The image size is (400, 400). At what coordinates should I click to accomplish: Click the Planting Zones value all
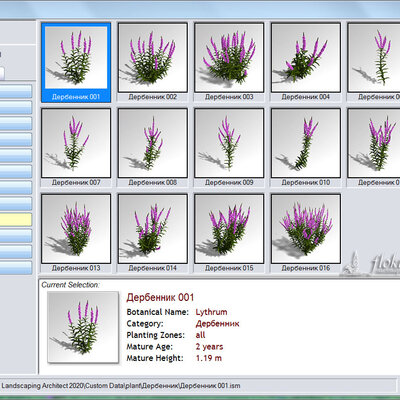(x=200, y=335)
